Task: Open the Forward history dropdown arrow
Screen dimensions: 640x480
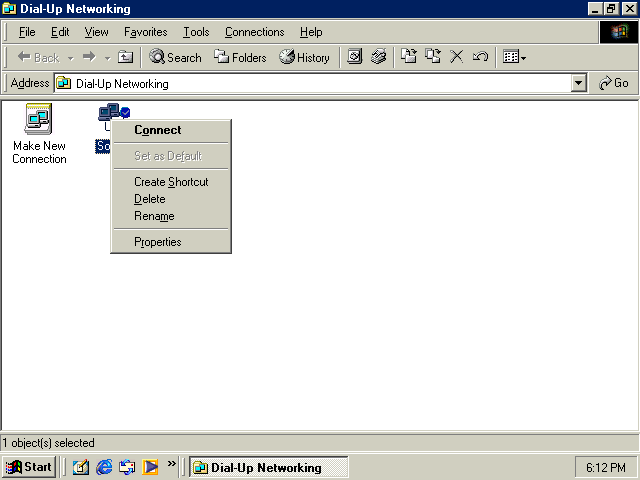Action: tap(107, 58)
